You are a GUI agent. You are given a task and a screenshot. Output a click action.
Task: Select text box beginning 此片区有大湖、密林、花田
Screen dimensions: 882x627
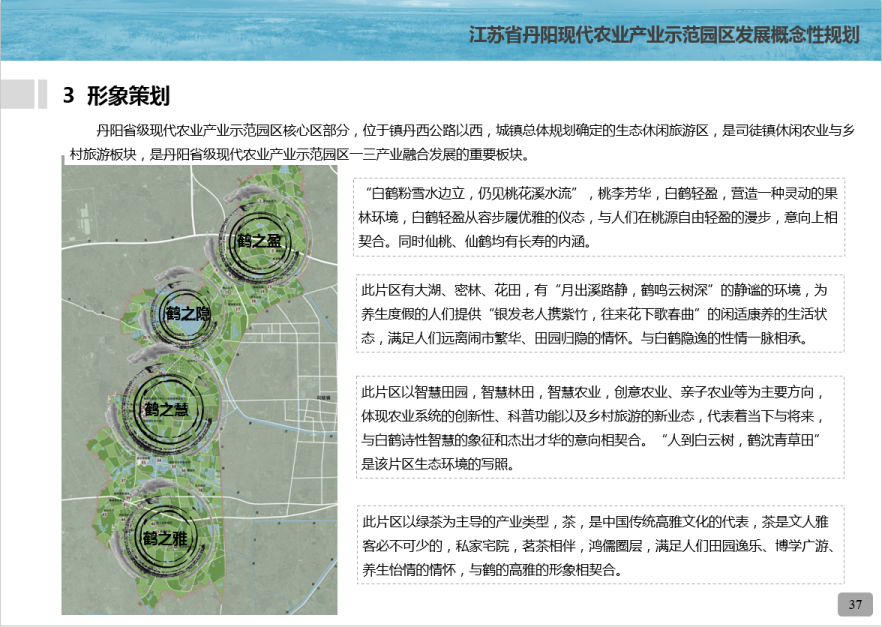pyautogui.click(x=600, y=314)
